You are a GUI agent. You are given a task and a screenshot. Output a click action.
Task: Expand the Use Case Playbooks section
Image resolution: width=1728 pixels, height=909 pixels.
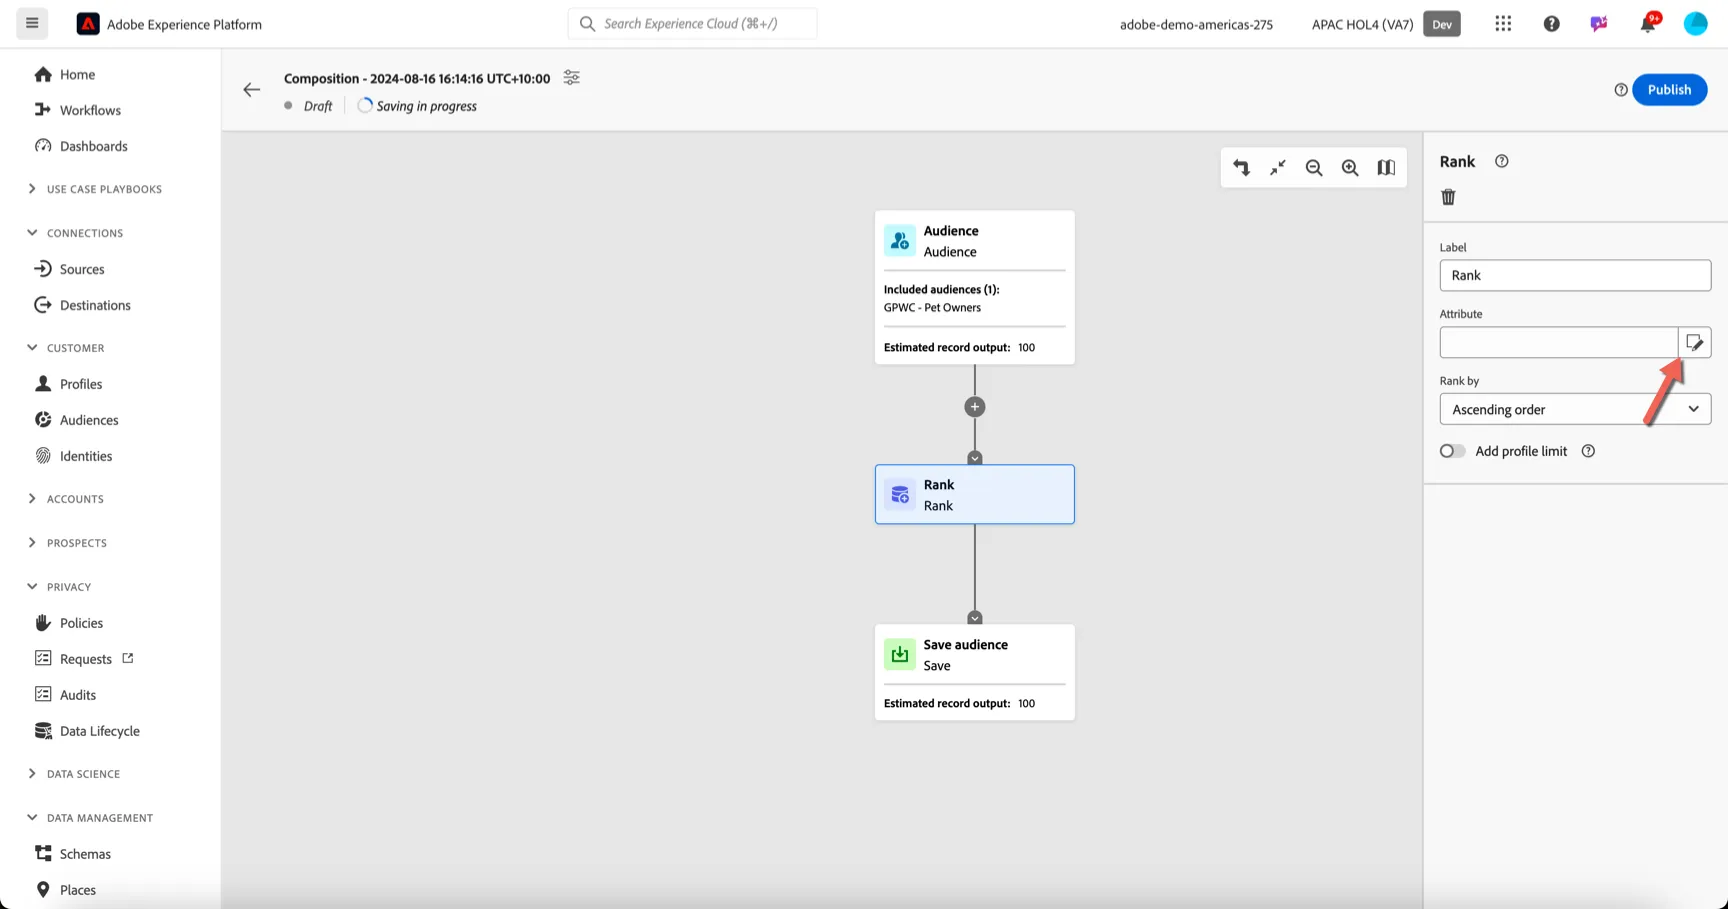[95, 189]
